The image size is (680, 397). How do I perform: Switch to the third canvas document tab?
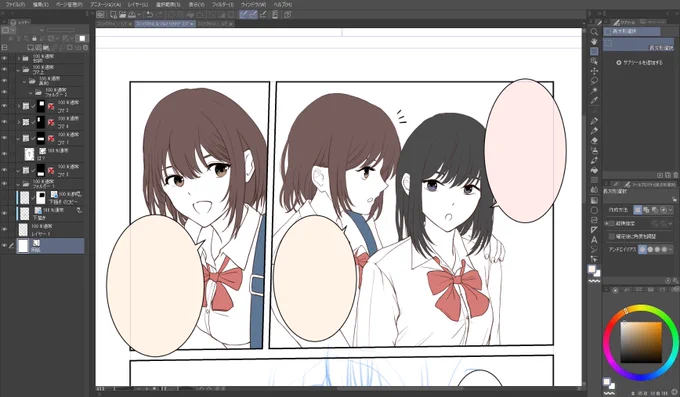coord(214,23)
